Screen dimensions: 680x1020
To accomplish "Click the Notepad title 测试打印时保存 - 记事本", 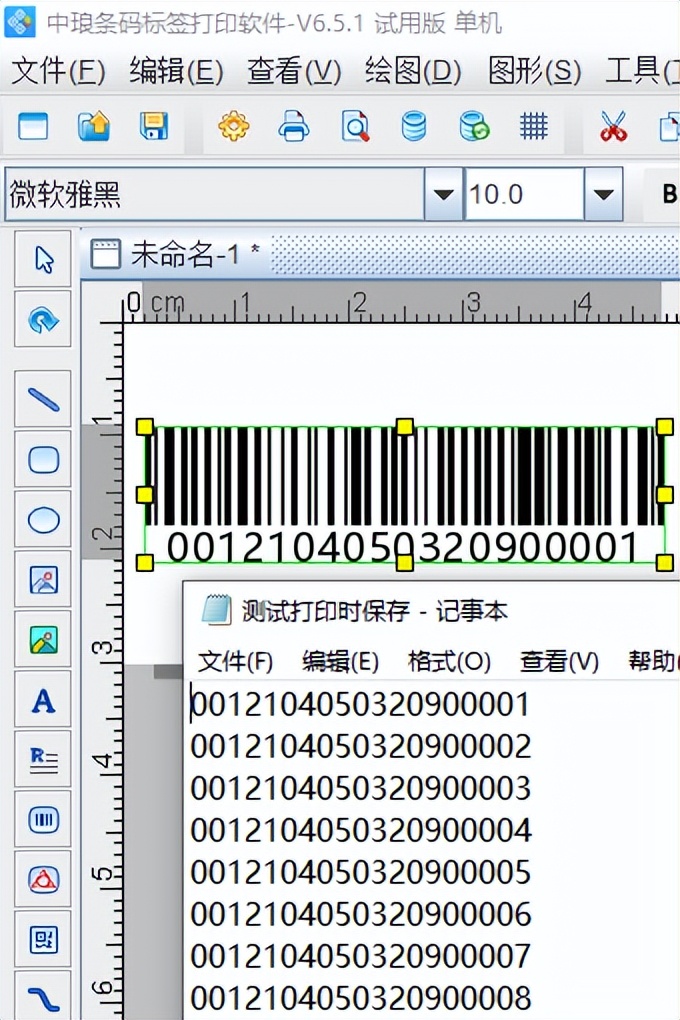I will [x=374, y=611].
